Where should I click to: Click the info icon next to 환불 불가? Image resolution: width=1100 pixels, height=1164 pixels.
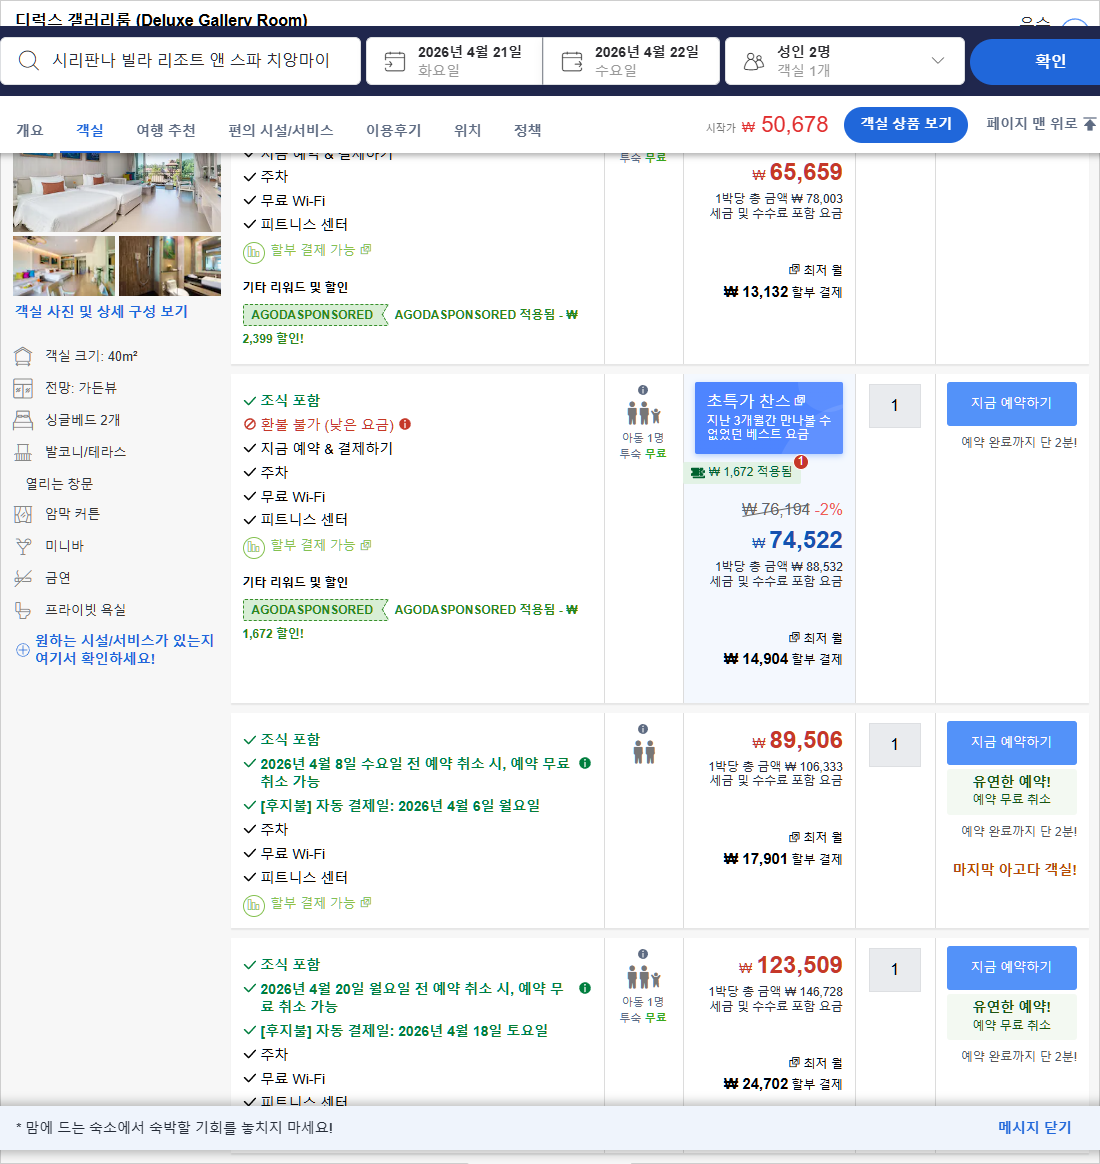tap(405, 424)
